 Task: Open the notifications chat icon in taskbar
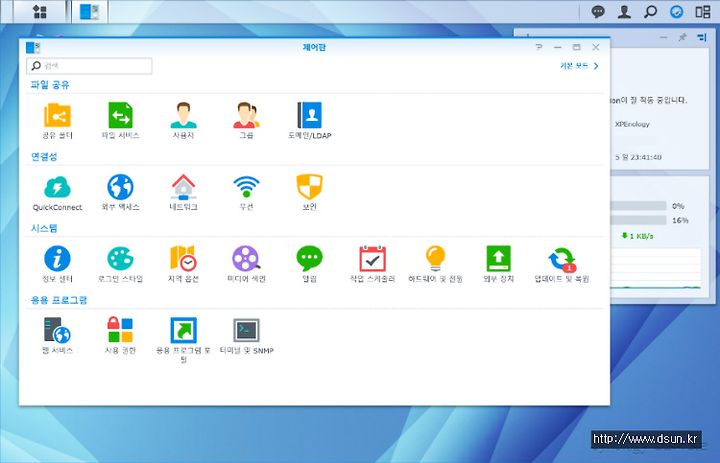(x=598, y=11)
